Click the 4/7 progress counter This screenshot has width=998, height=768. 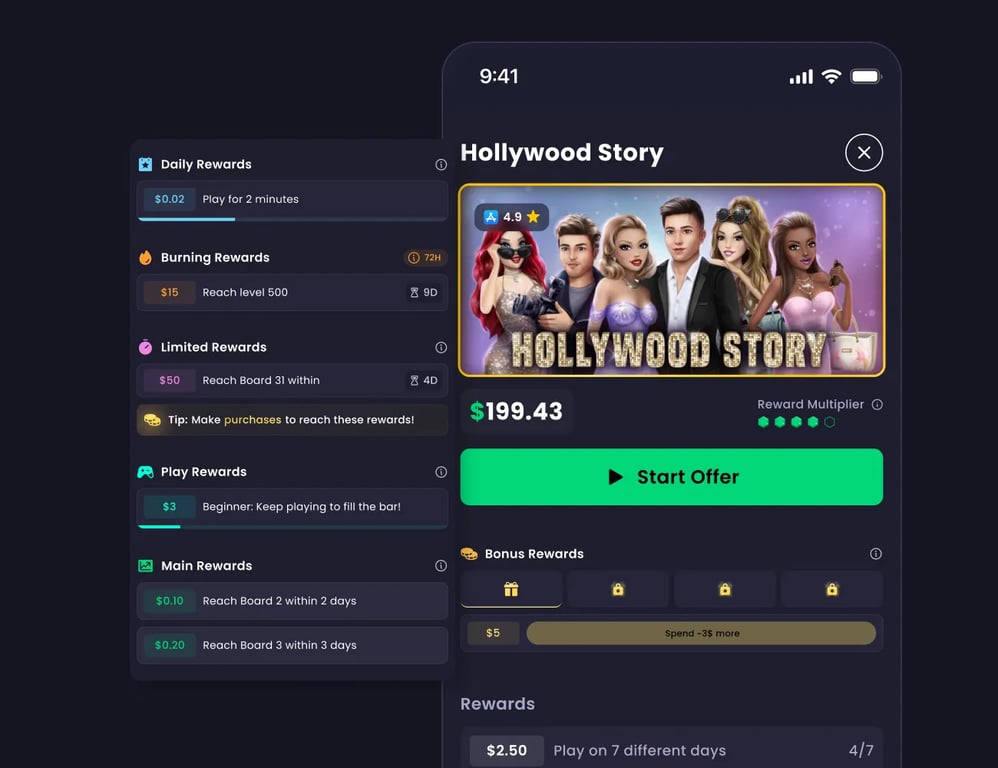tap(861, 751)
